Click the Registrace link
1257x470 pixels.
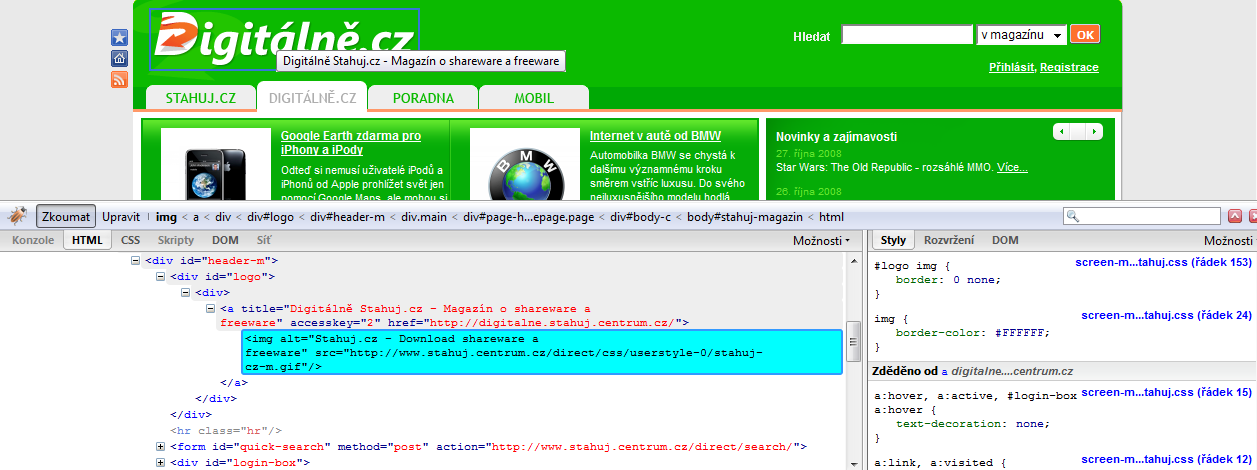tap(1069, 67)
